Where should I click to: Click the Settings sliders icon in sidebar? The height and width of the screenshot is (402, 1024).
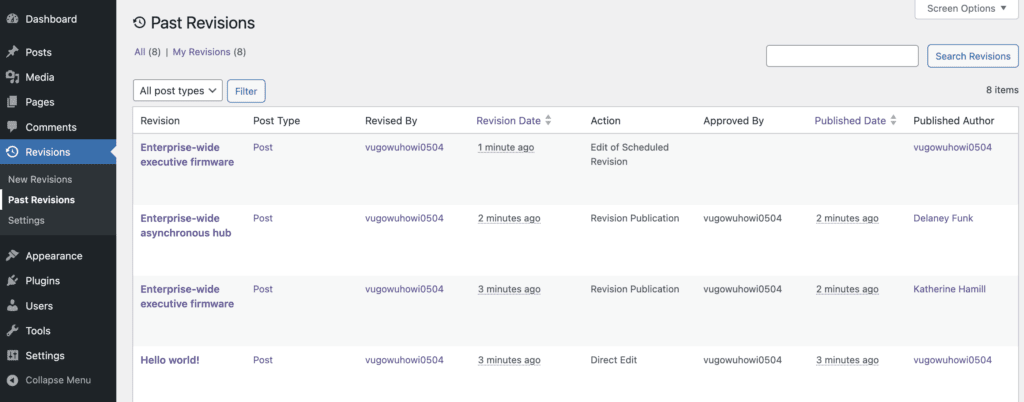(x=12, y=356)
